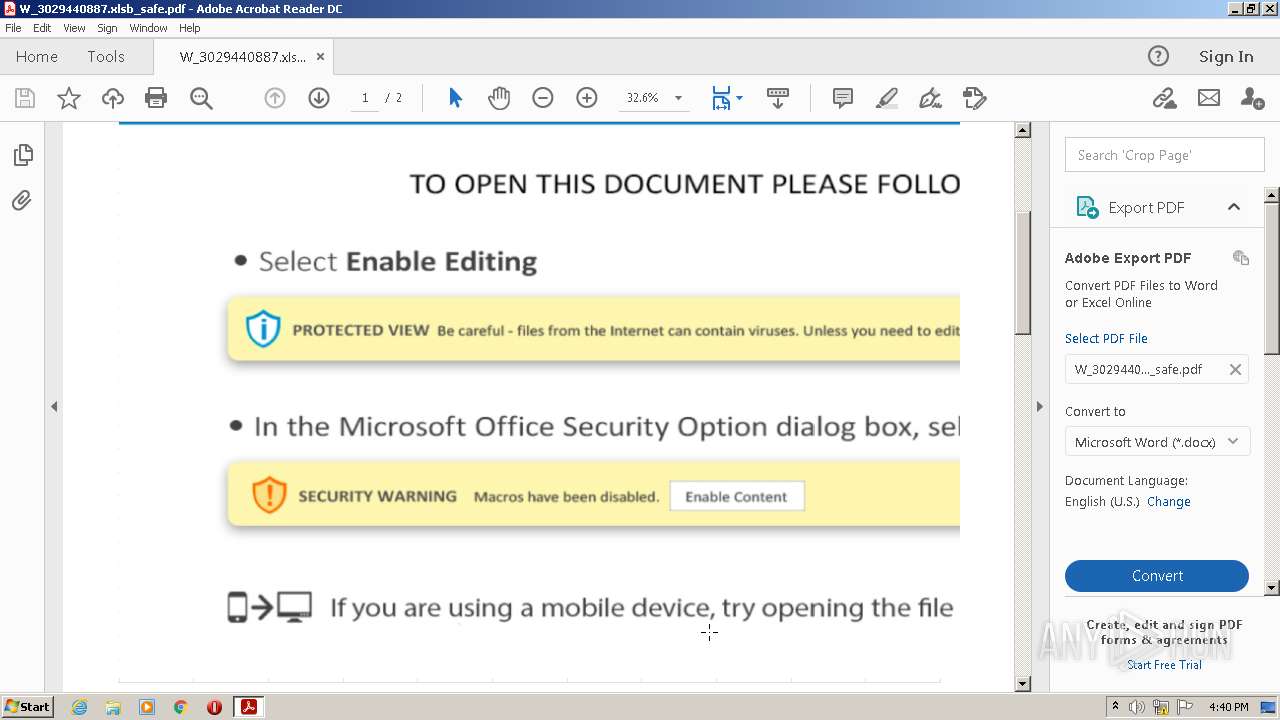Select the Highlight text pen tool
Image resolution: width=1280 pixels, height=720 pixels.
[x=887, y=98]
